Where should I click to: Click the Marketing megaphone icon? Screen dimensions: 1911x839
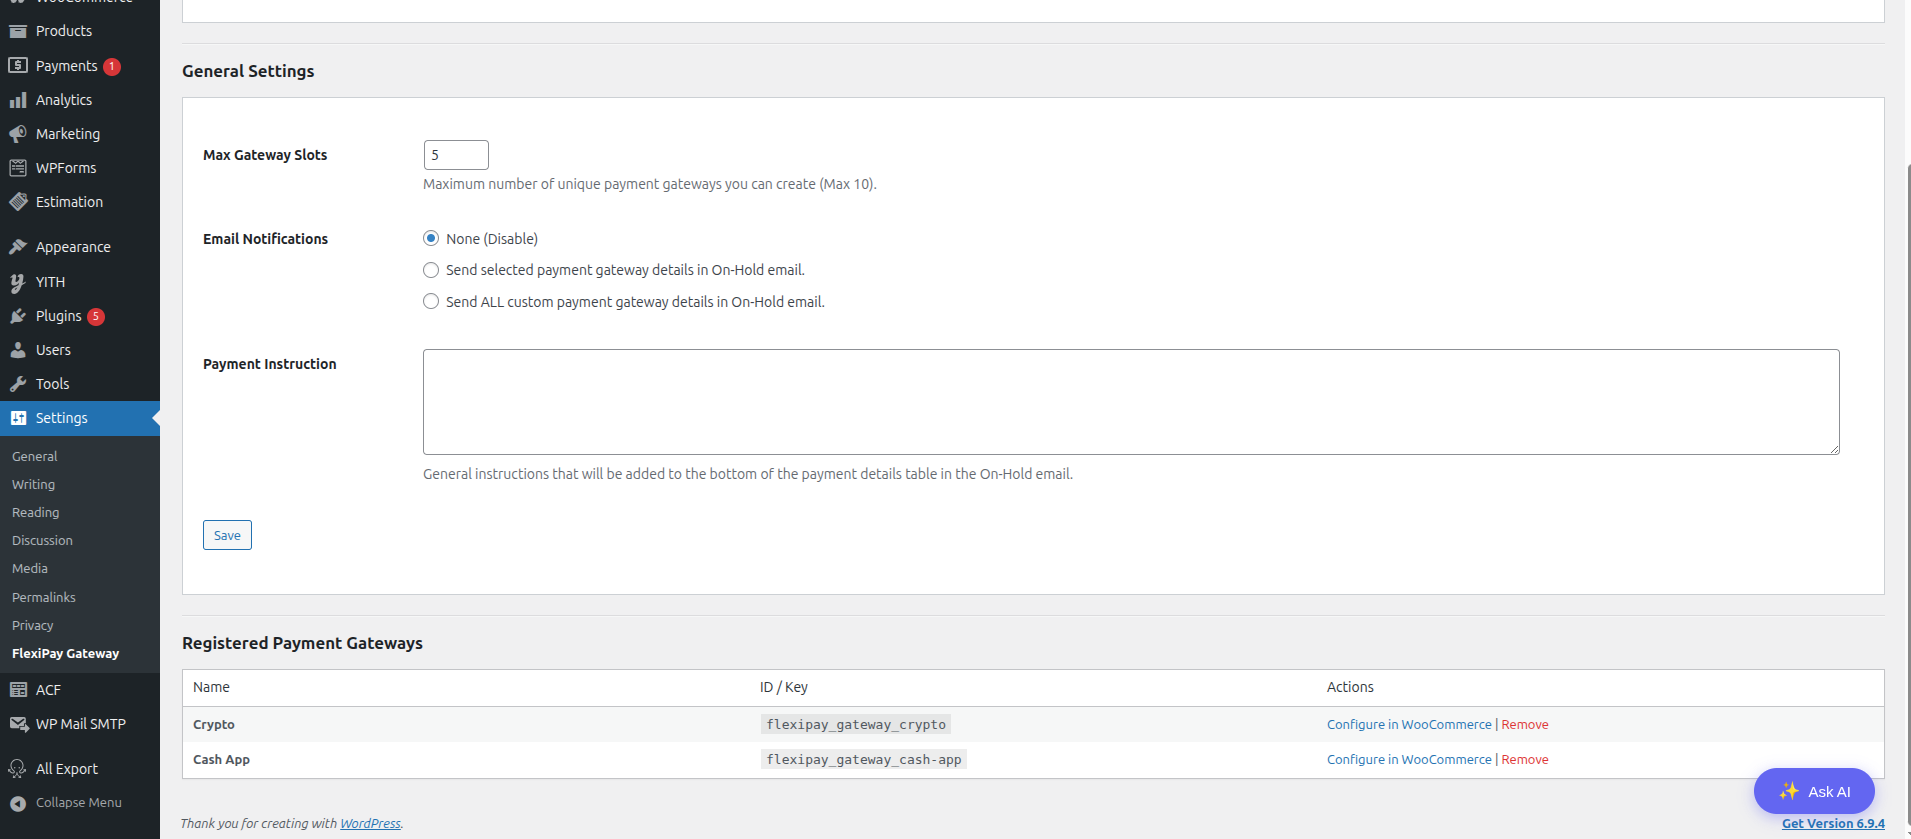(18, 134)
